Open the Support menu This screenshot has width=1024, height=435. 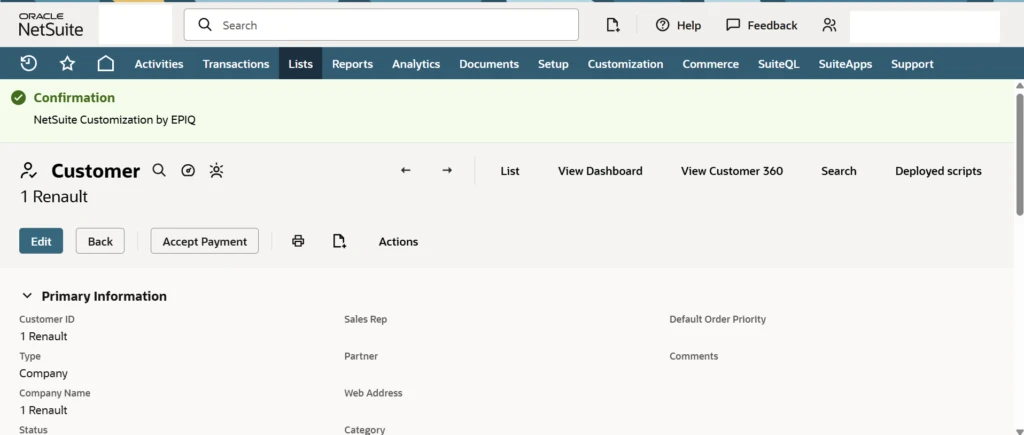coord(912,64)
